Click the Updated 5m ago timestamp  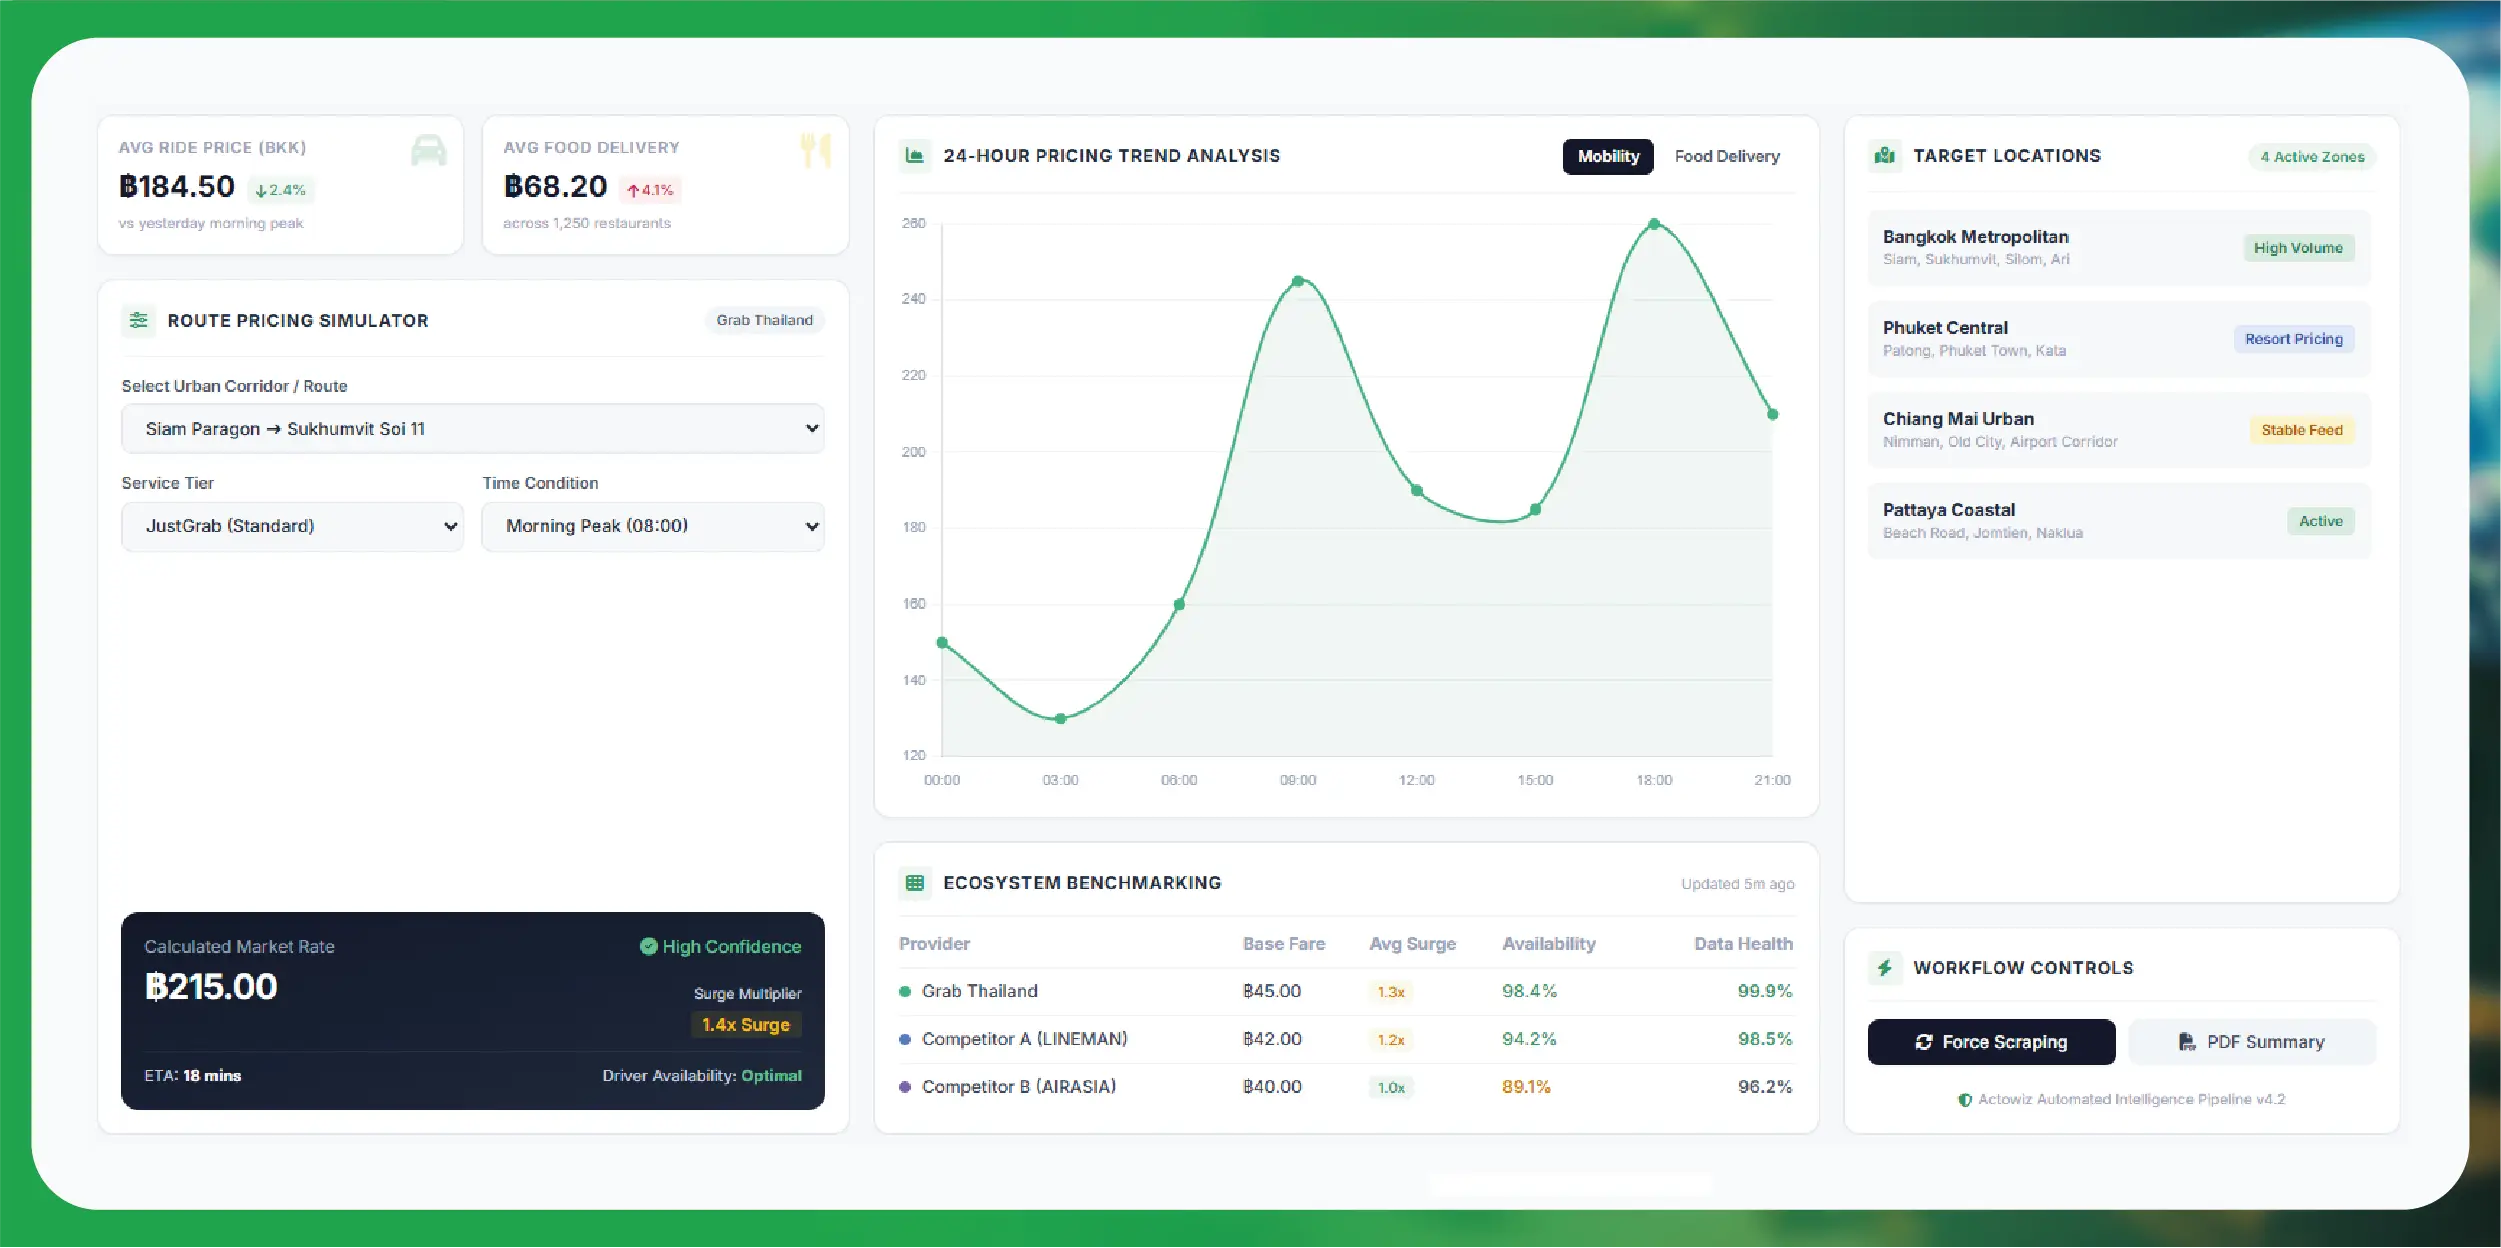(x=1737, y=884)
